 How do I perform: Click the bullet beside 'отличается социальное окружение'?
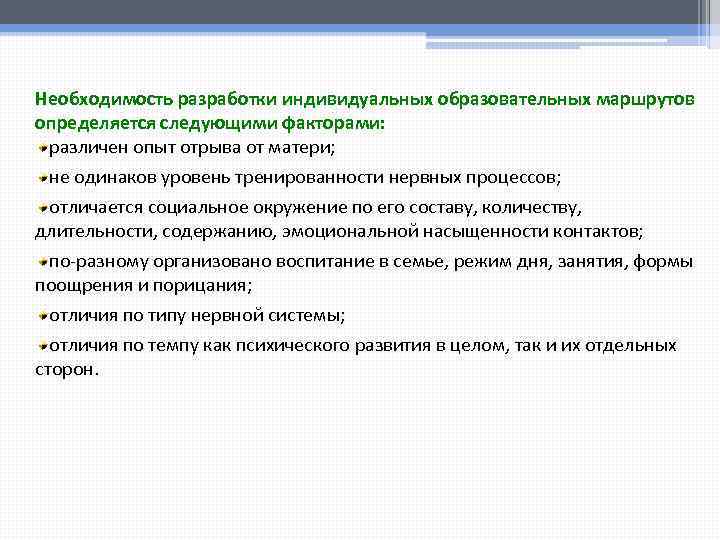(x=43, y=208)
